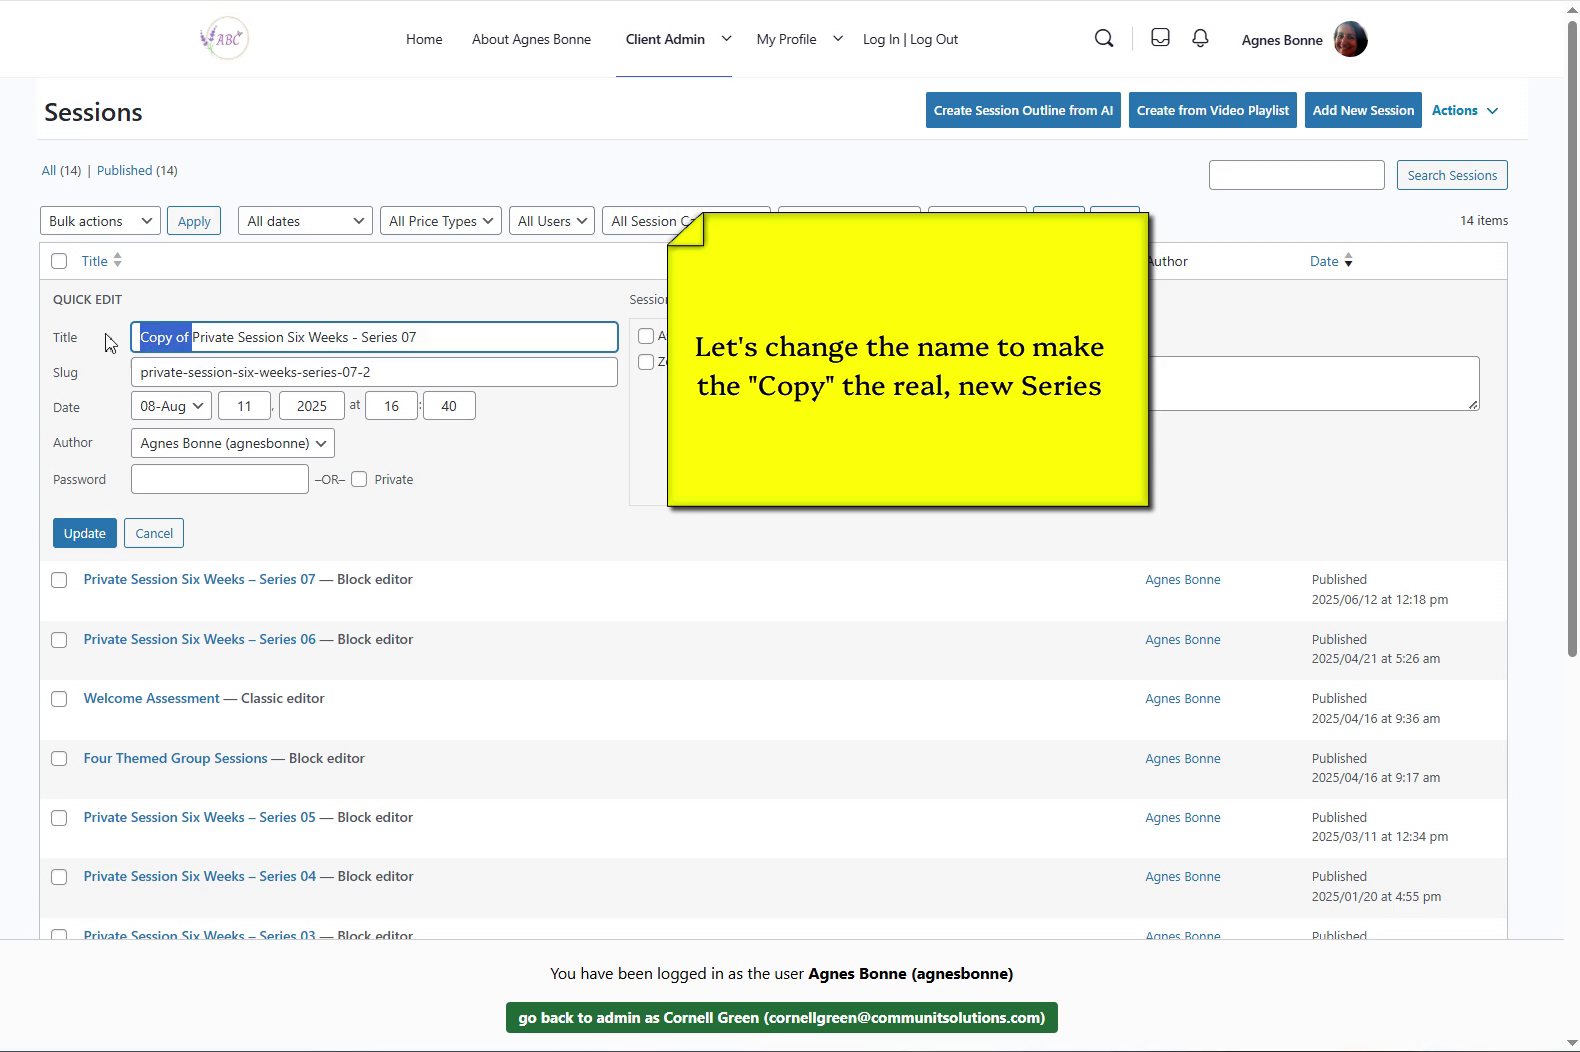Click Agnes Bonne's profile avatar
This screenshot has height=1052, width=1580.
coord(1350,40)
